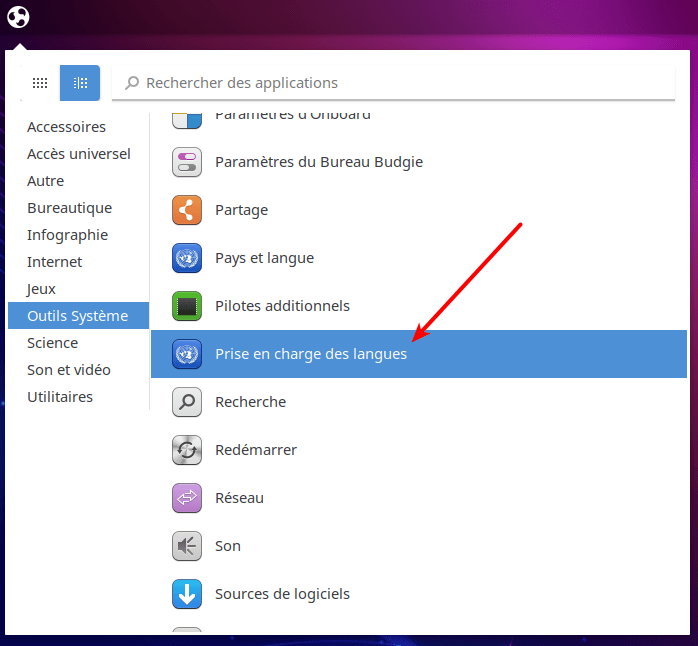Screen dimensions: 698x646
Task: Open the Réseau network icon
Action: click(187, 498)
